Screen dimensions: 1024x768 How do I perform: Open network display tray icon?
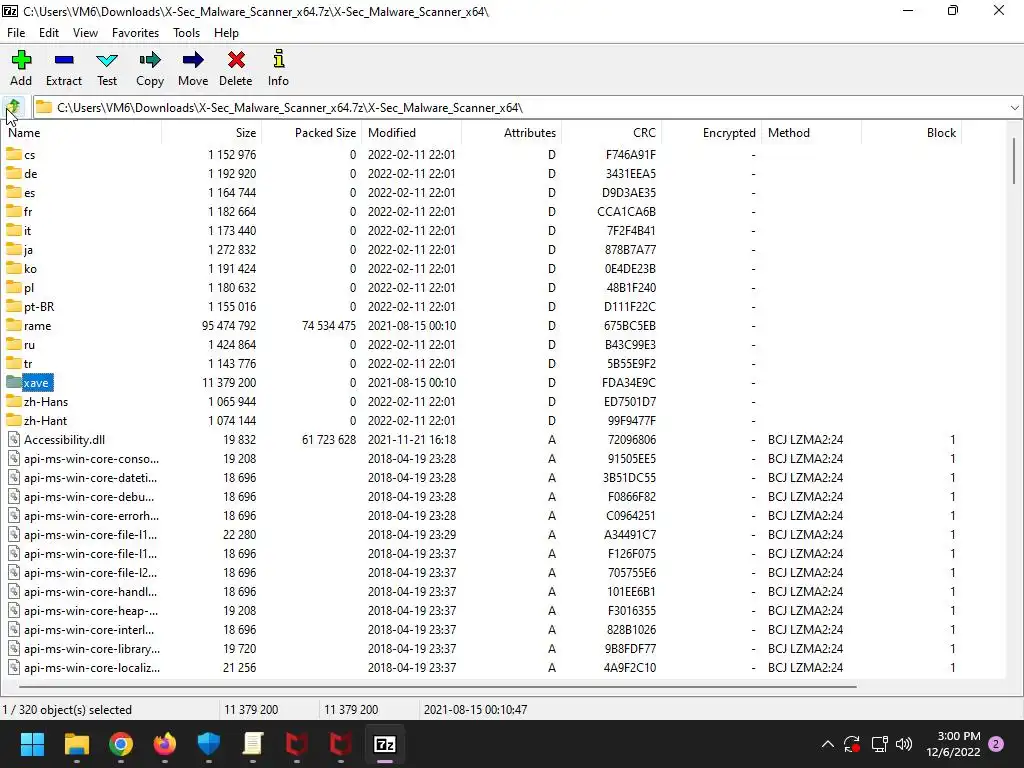tap(879, 744)
